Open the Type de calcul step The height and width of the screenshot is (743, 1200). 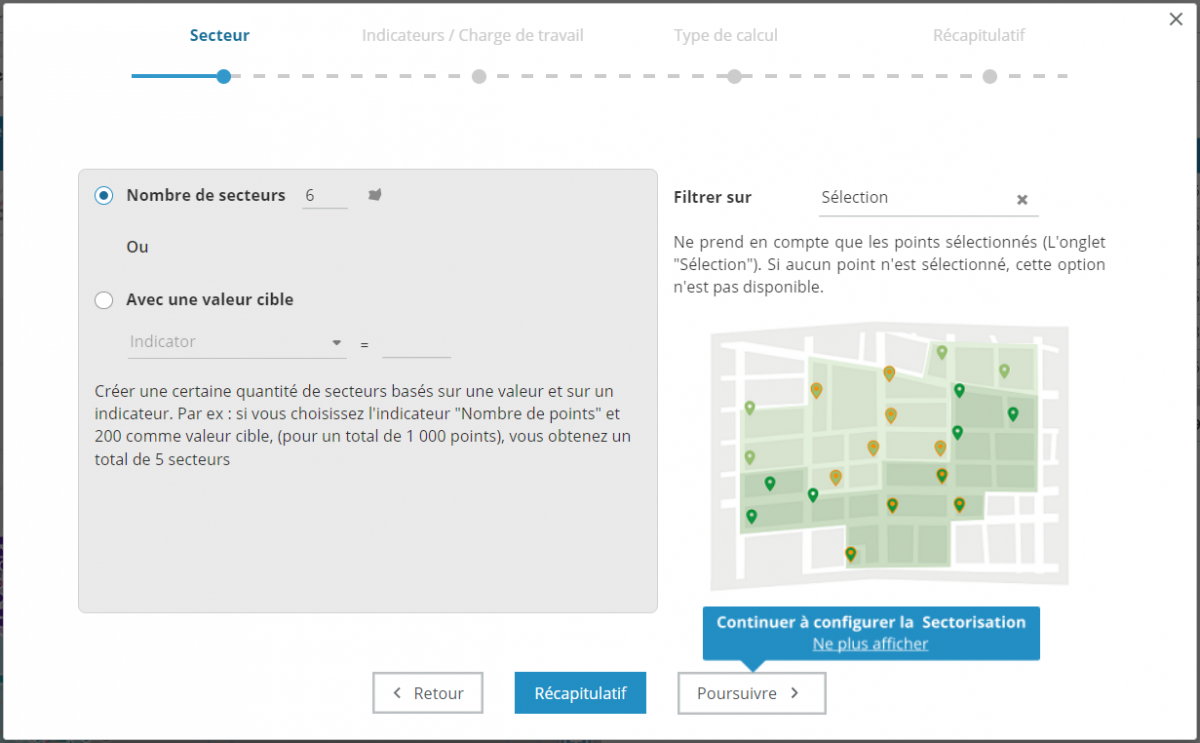725,36
